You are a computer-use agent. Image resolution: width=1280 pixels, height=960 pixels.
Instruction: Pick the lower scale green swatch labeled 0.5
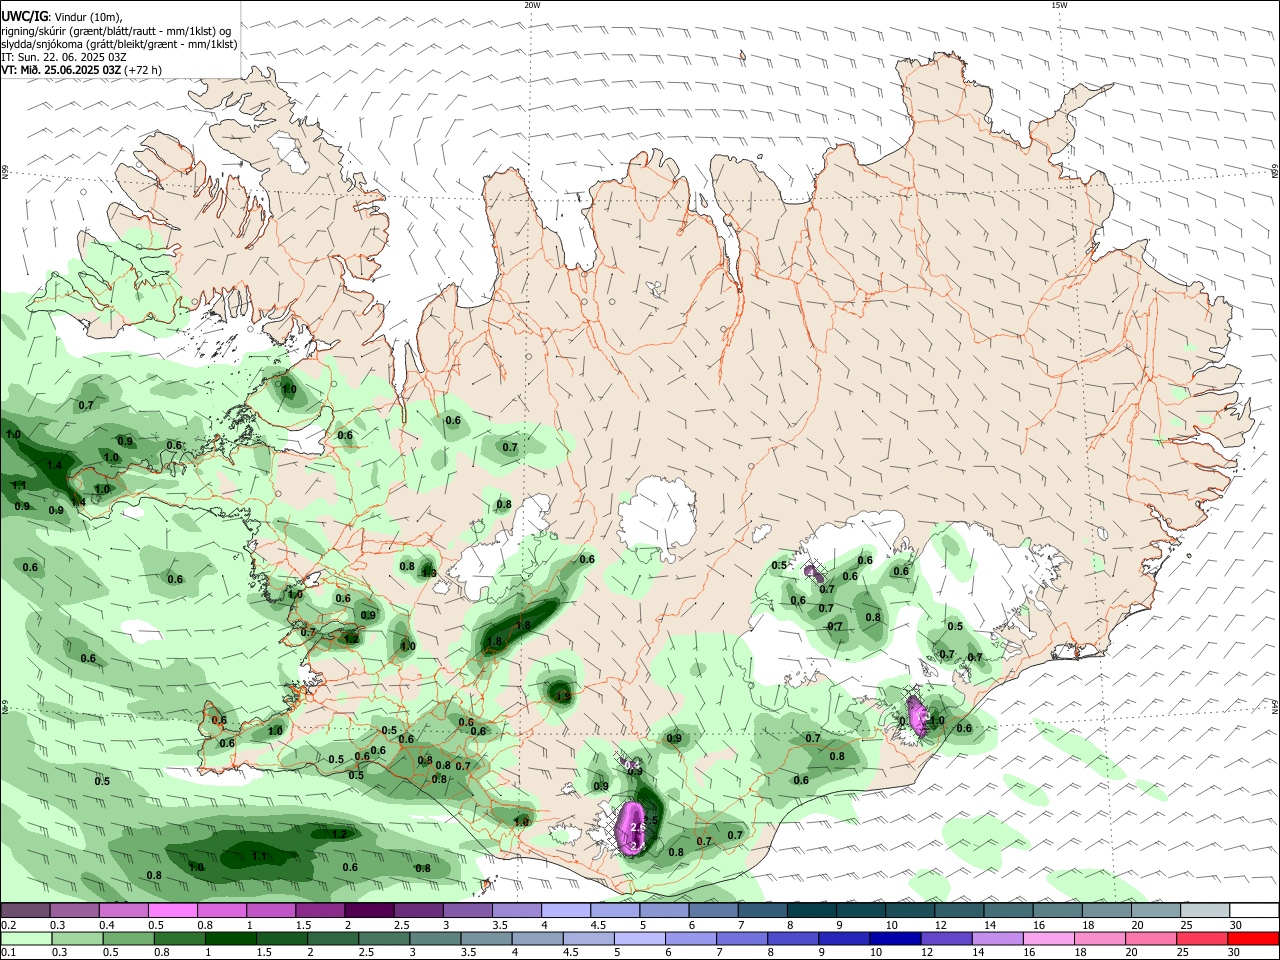click(130, 939)
